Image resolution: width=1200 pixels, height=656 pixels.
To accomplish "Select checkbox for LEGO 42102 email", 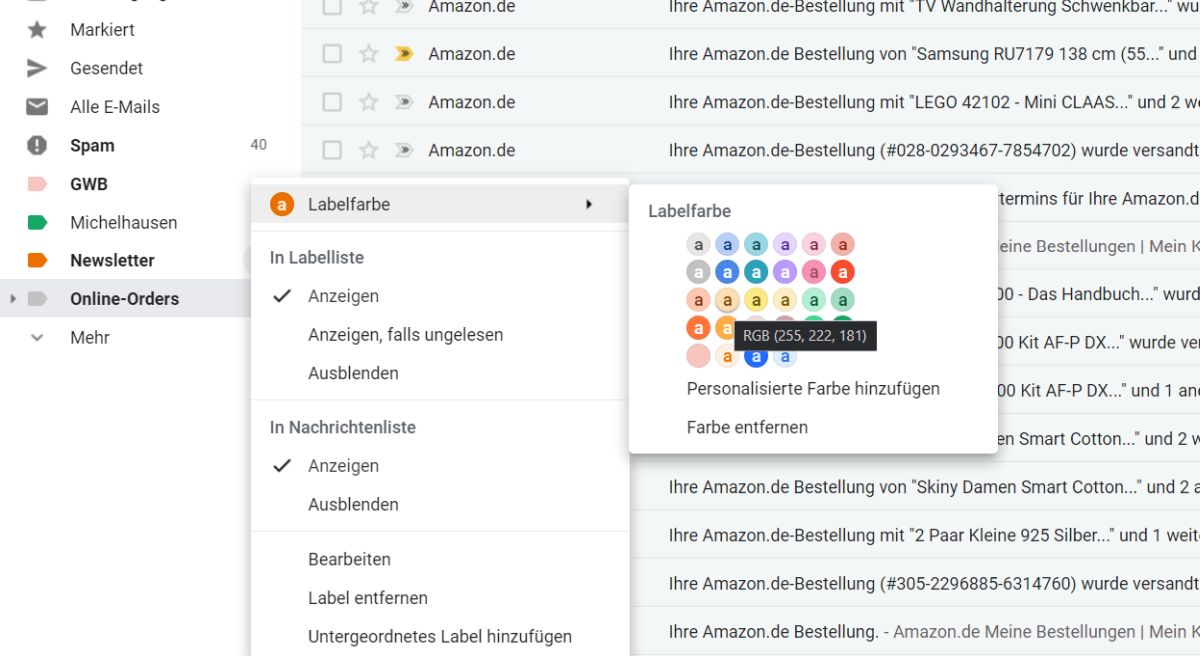I will 332,102.
